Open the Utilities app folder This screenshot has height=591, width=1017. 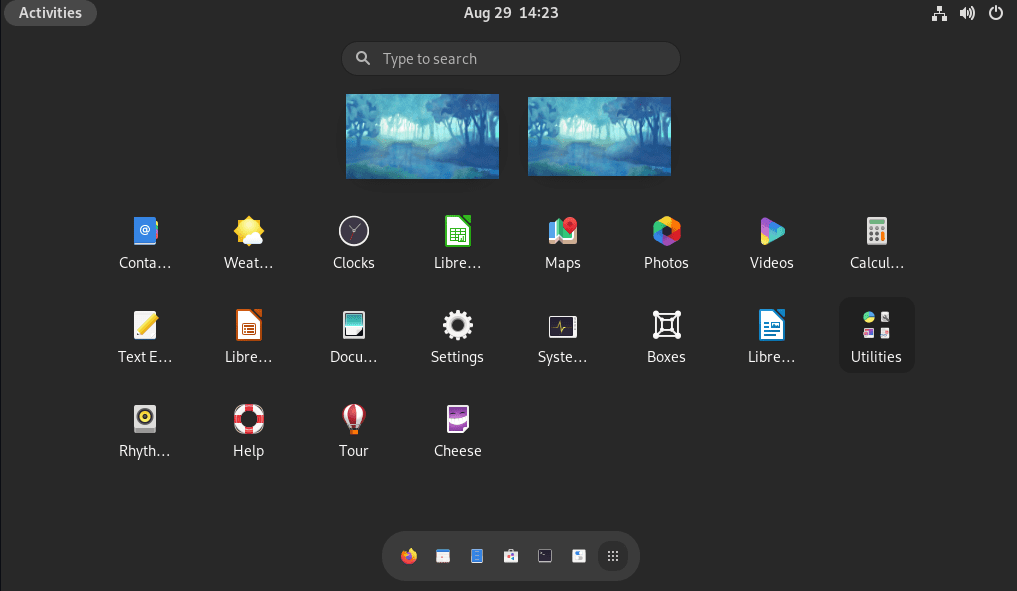tap(876, 336)
